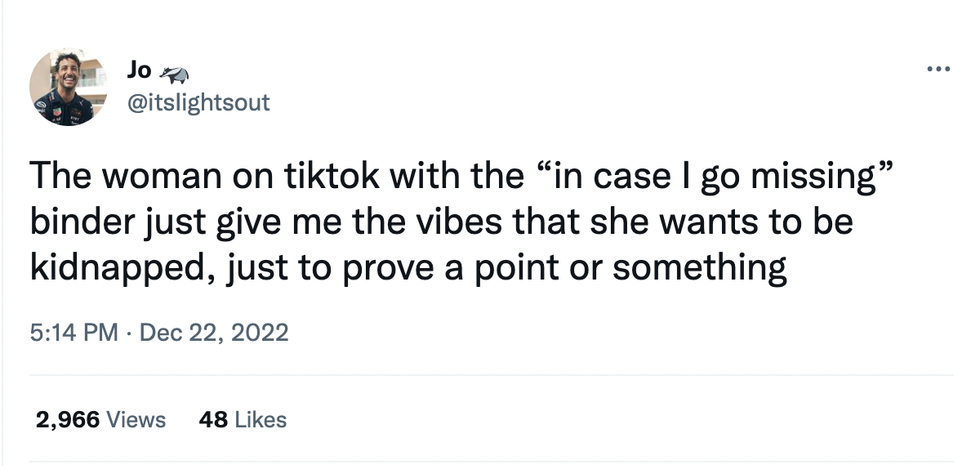
Task: Open the @itslightsout handle link
Action: click(198, 102)
